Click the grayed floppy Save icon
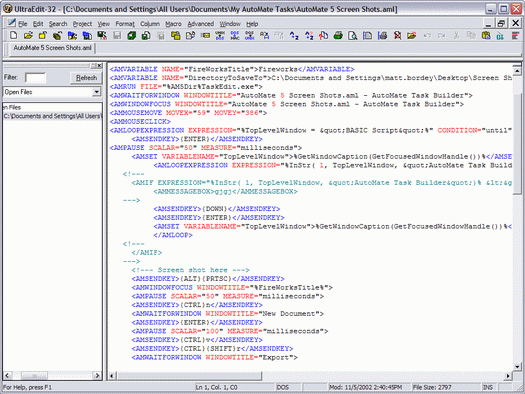525x394 pixels. (117, 35)
